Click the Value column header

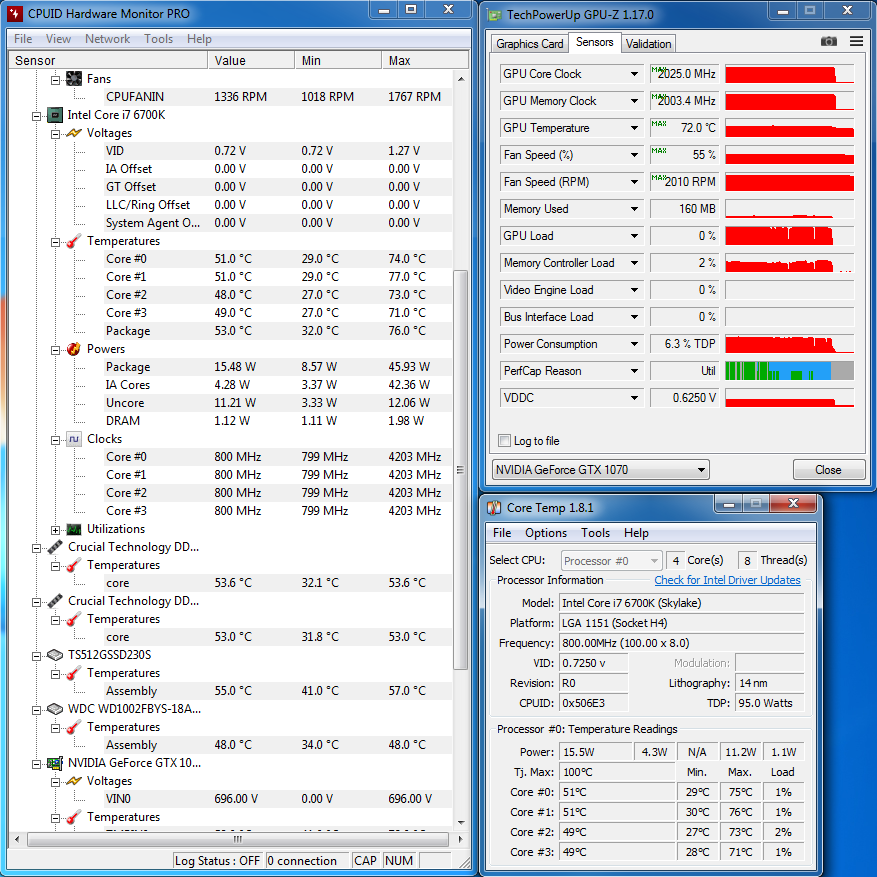pos(251,60)
